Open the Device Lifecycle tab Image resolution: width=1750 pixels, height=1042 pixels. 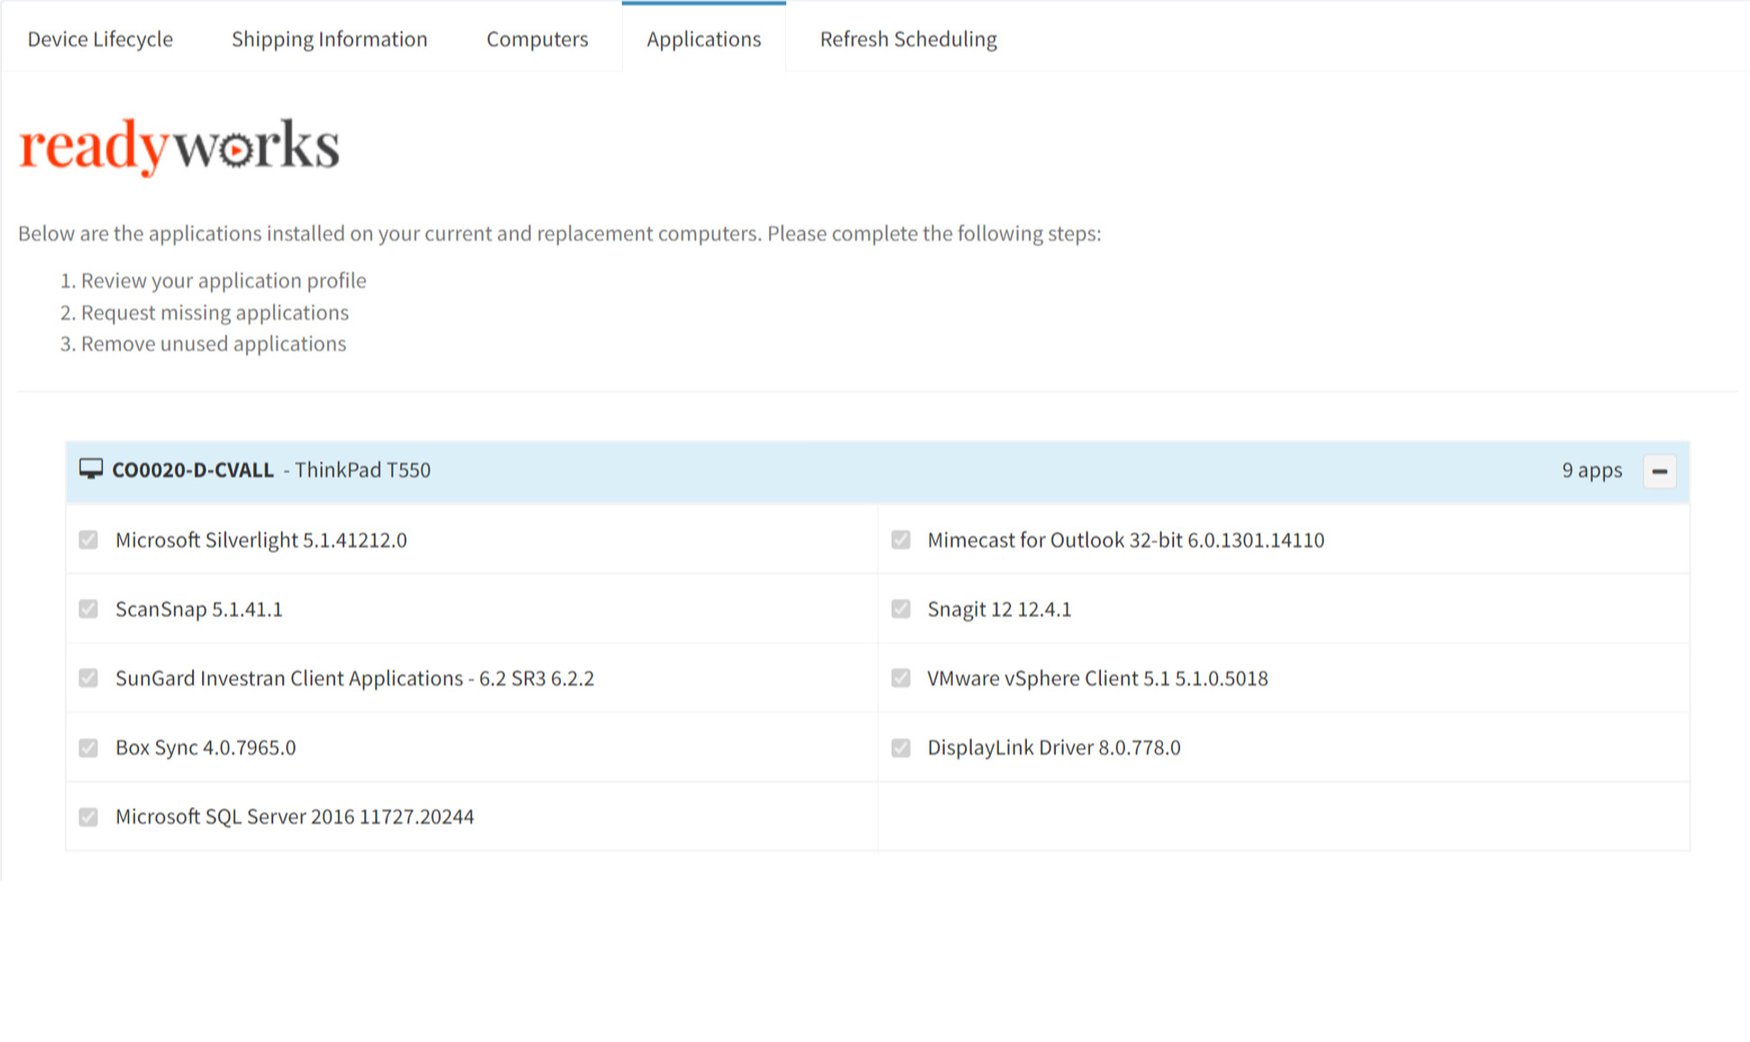tap(100, 39)
